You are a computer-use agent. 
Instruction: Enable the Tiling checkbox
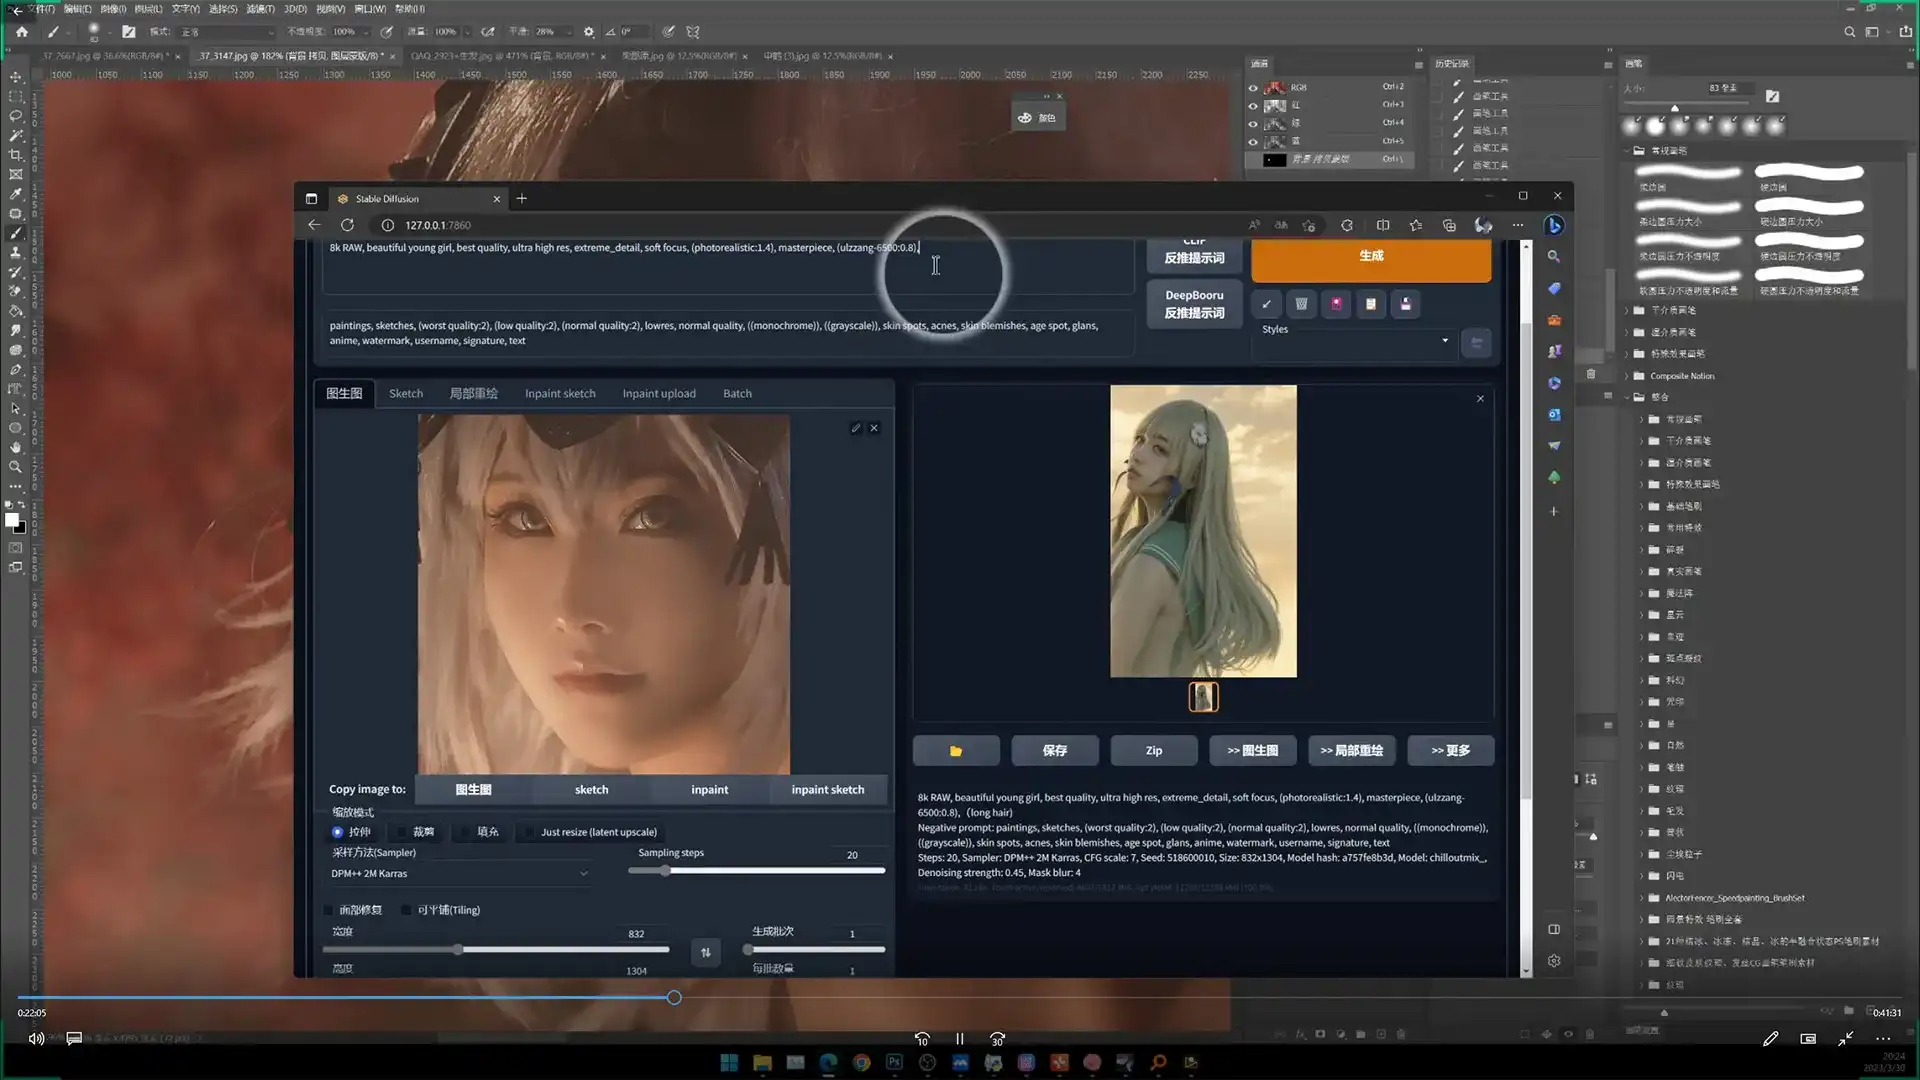[x=406, y=910]
